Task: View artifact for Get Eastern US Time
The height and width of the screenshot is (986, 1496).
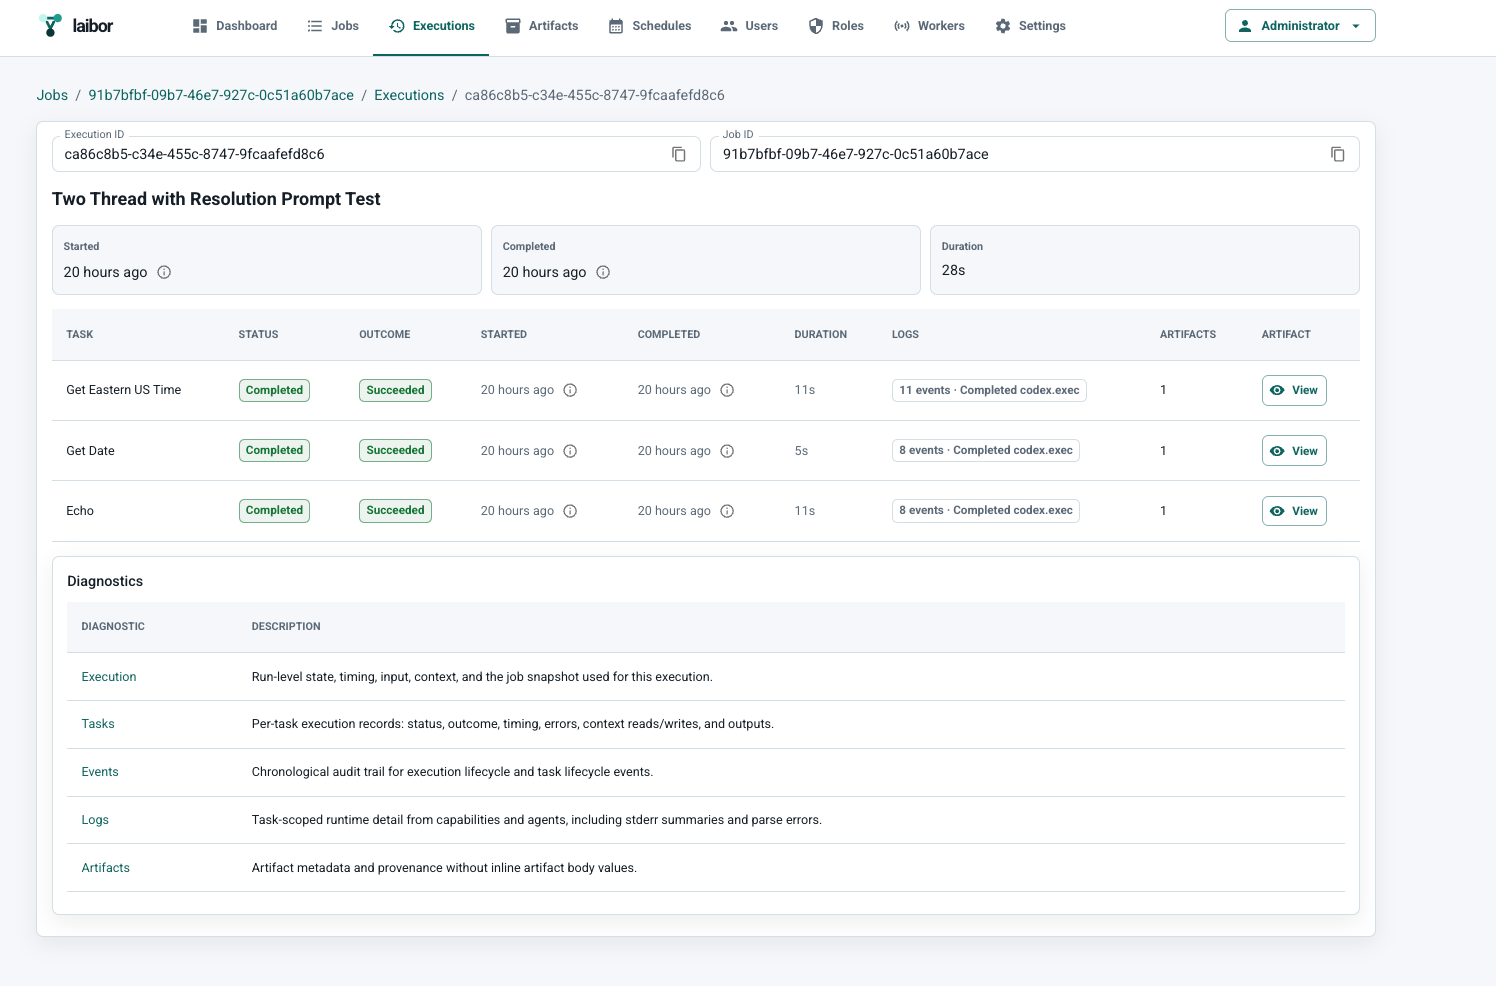Action: [1294, 390]
